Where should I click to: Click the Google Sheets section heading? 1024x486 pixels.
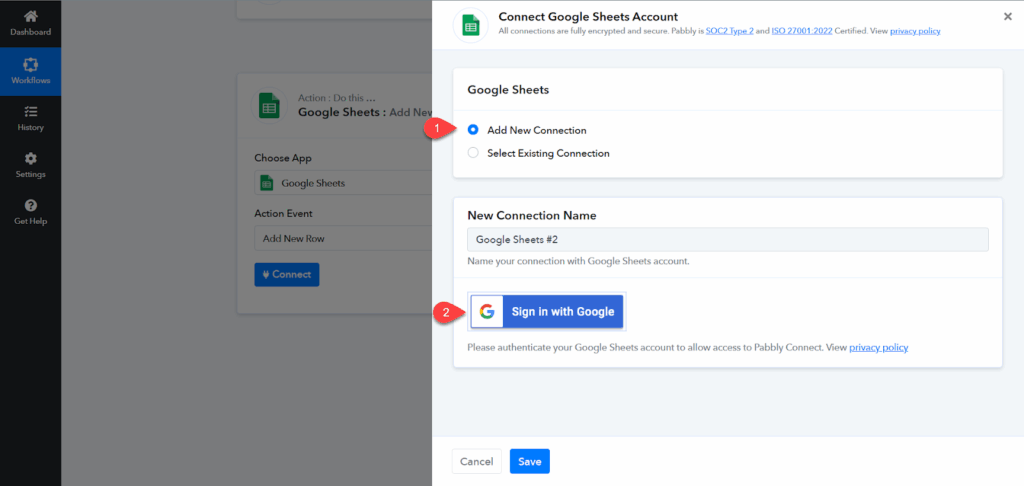[508, 90]
